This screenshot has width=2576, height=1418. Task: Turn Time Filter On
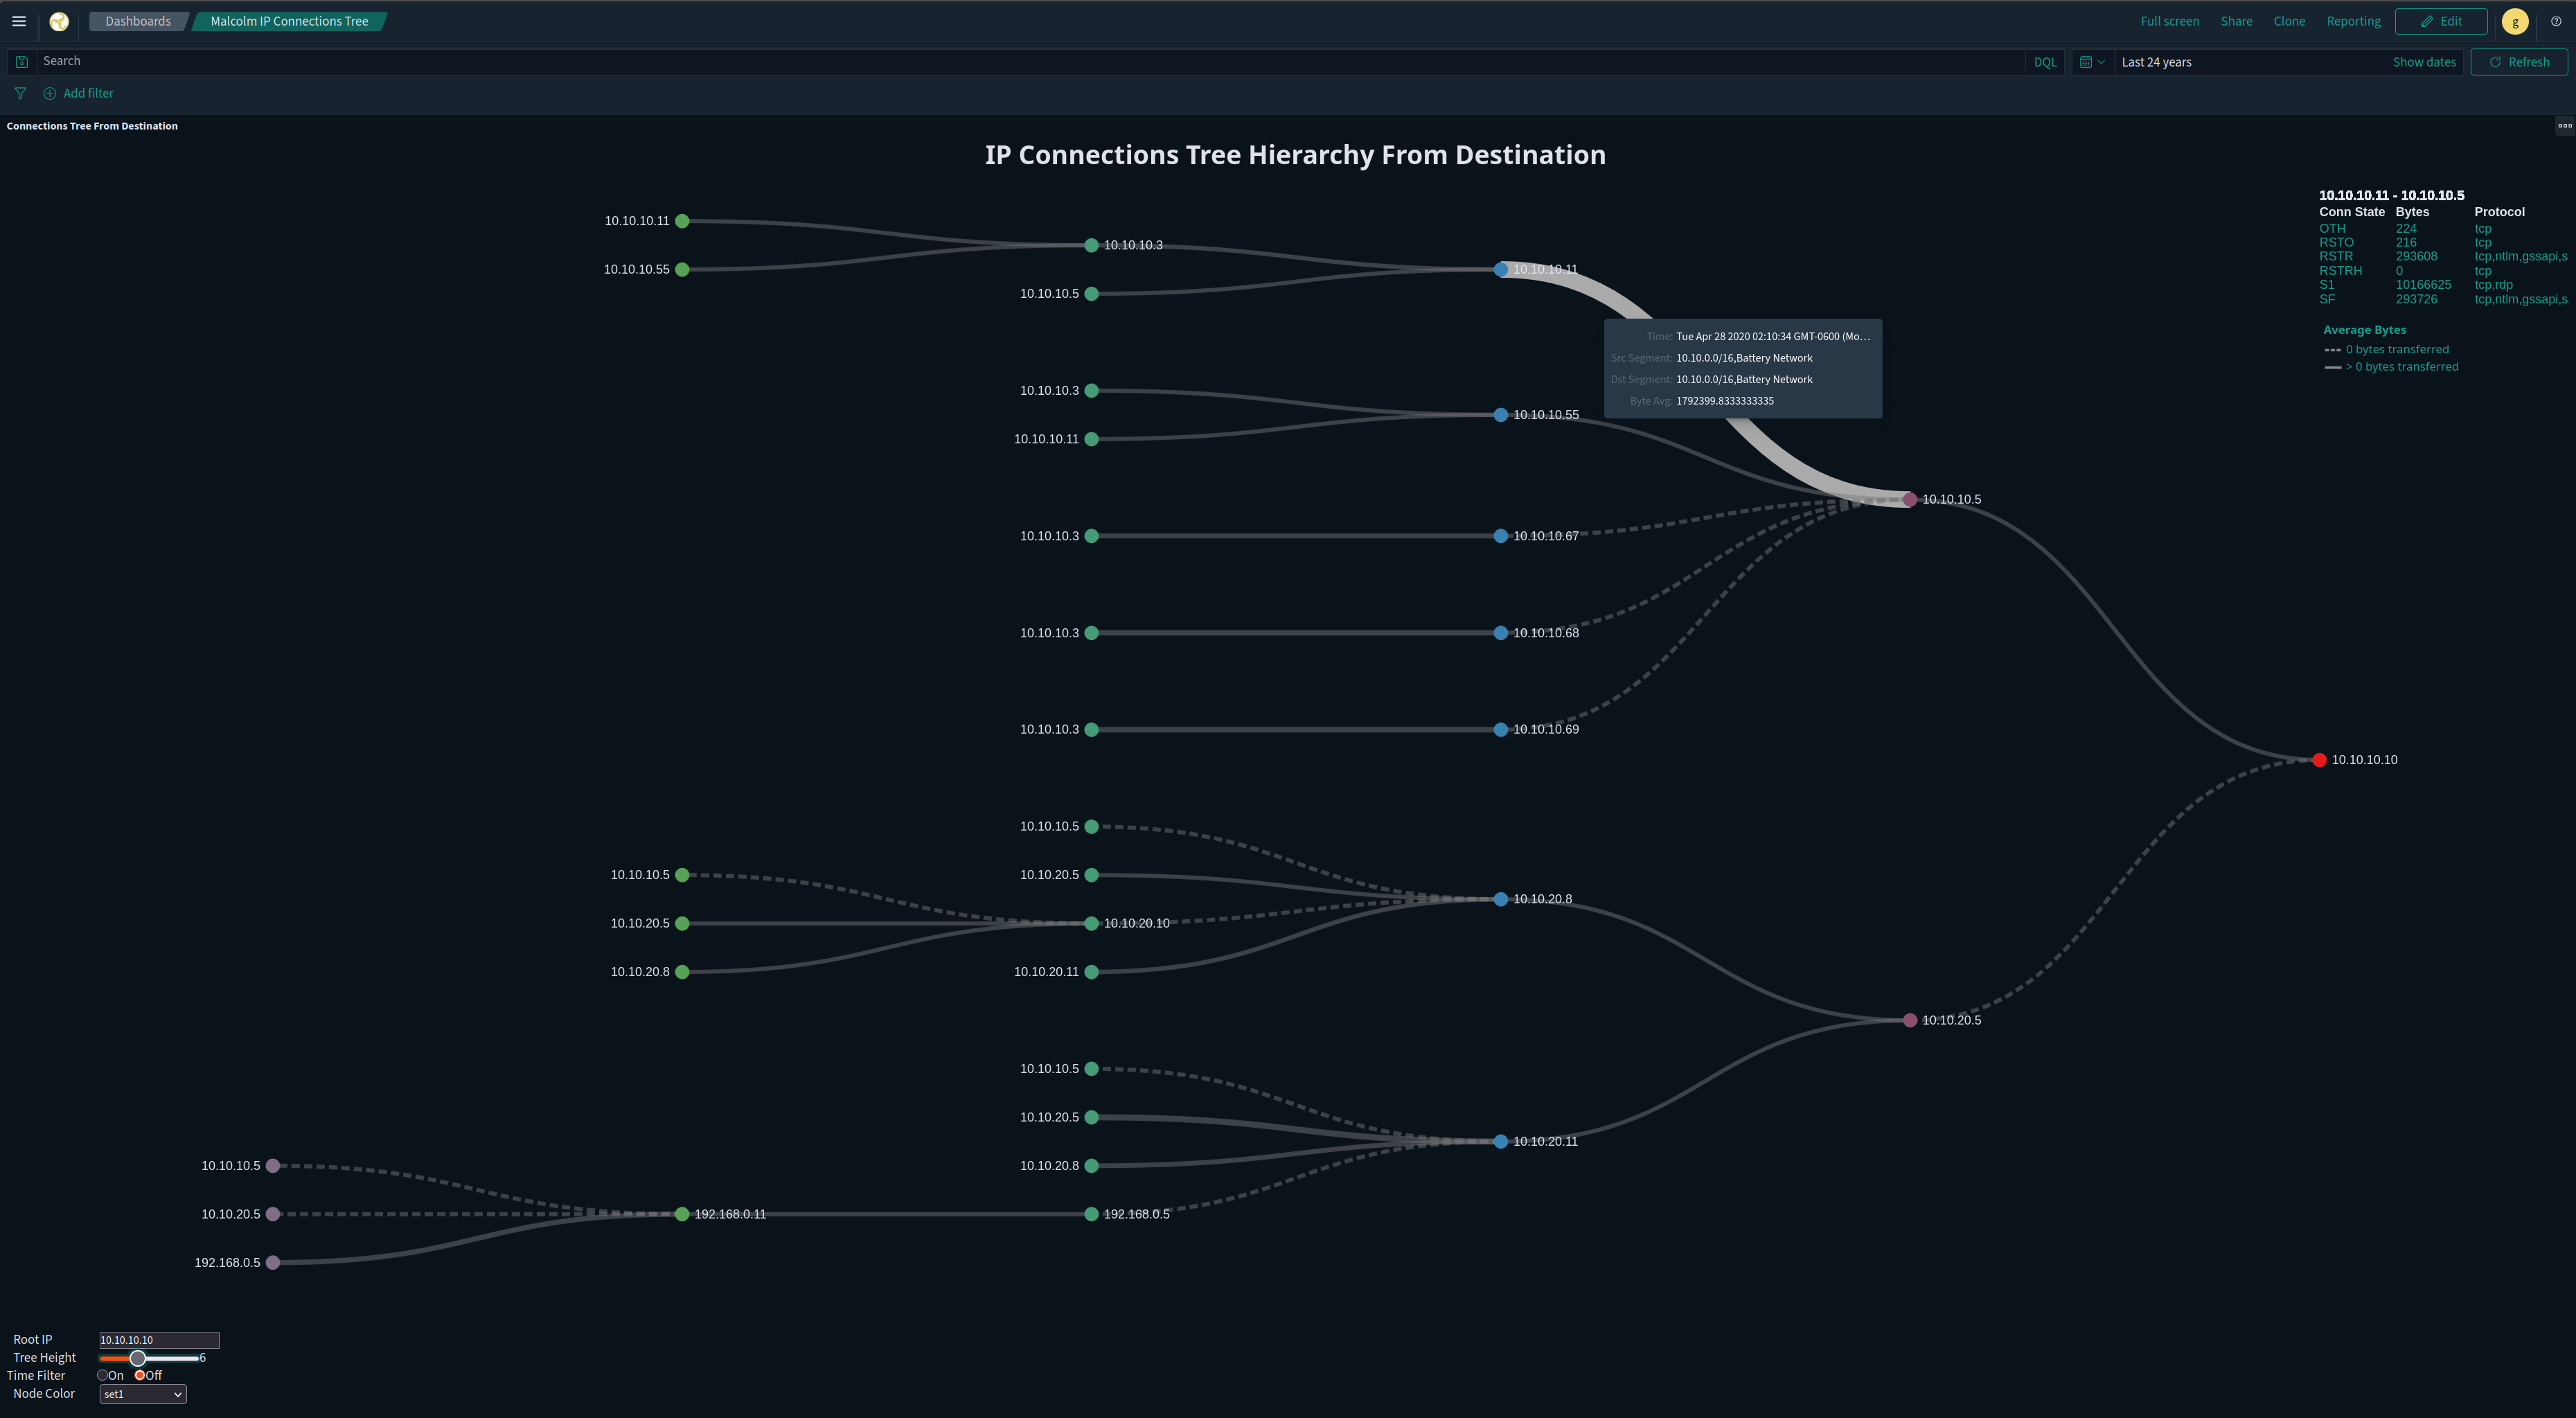(102, 1375)
